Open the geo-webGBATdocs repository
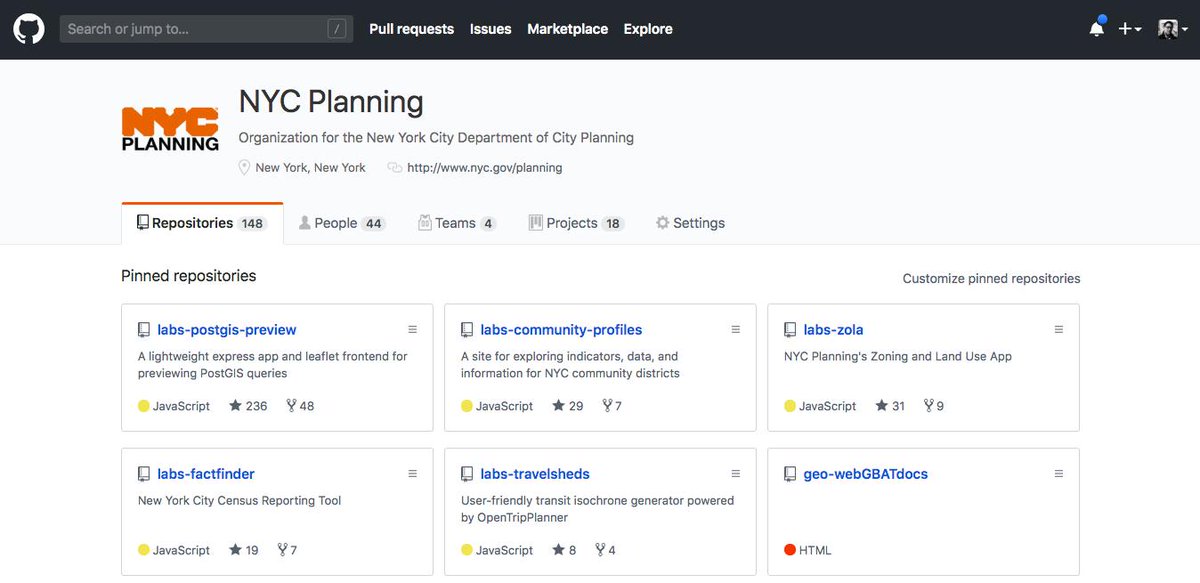1200x583 pixels. tap(866, 474)
